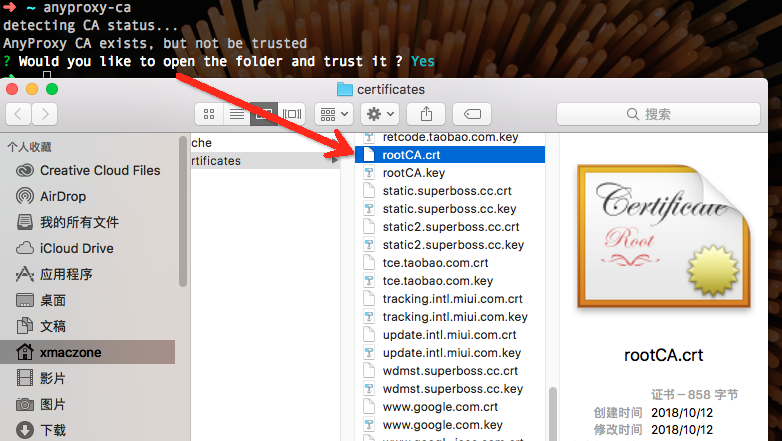Select tracking.intl.miui.com.crt file
Screen dimensions: 782x441
(450, 298)
